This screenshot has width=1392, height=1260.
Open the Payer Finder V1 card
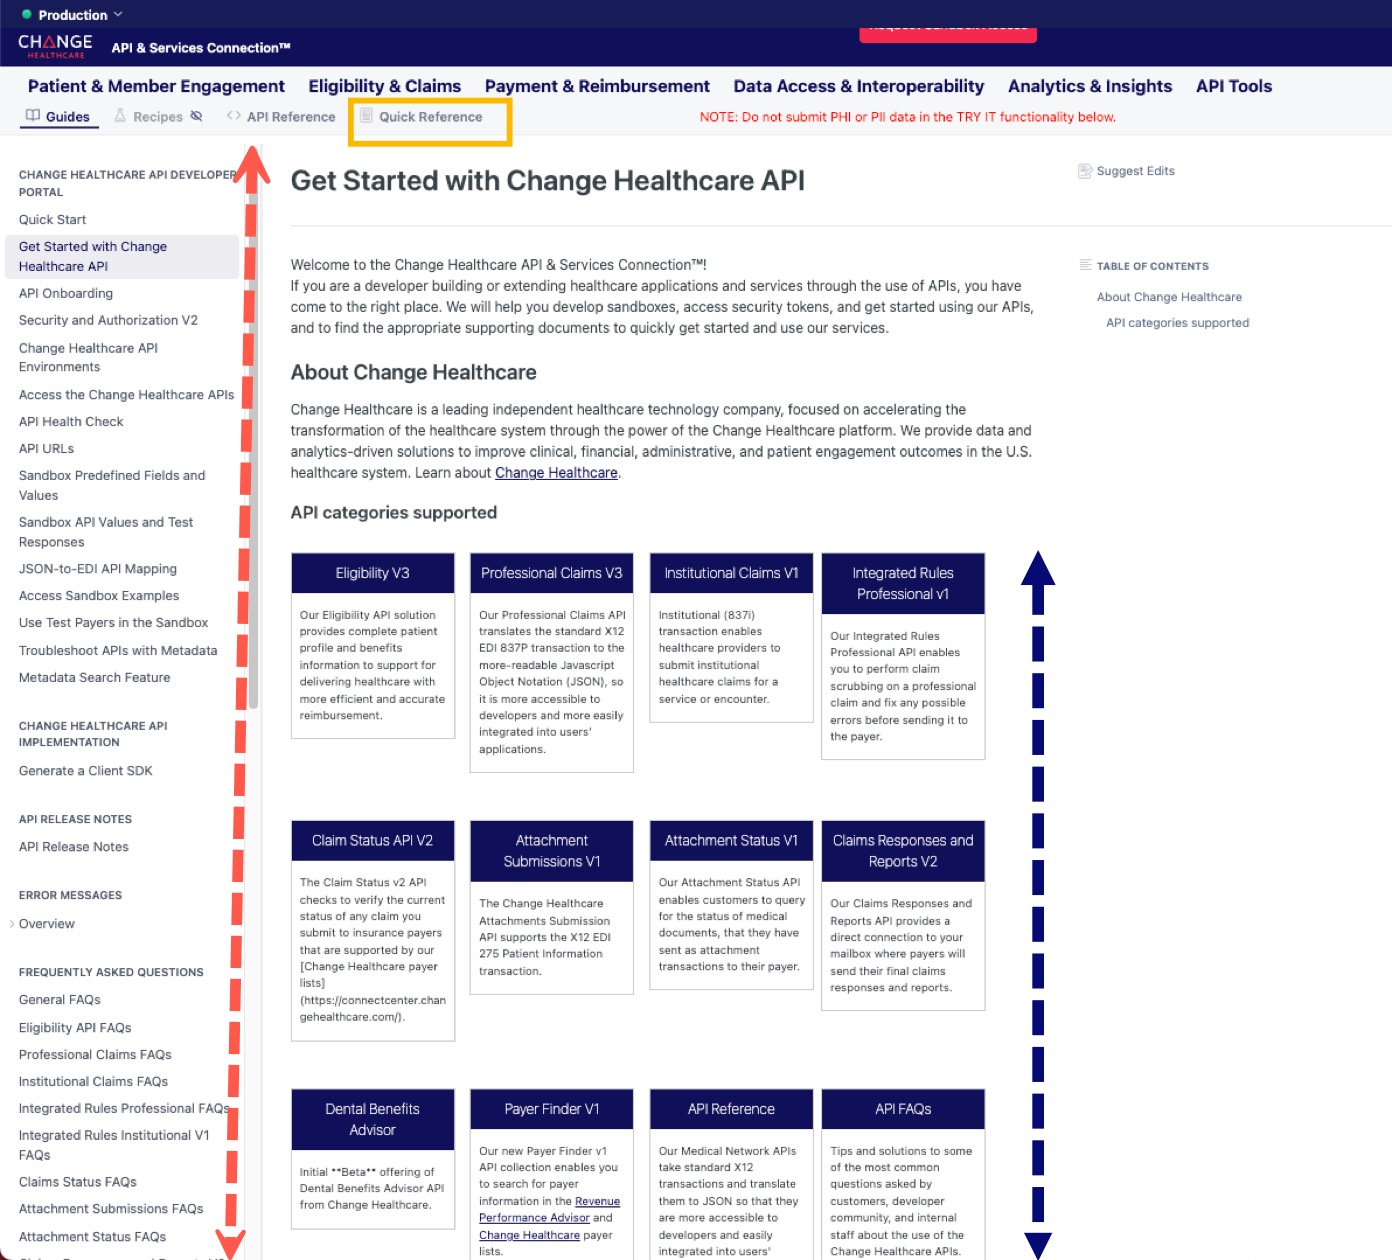click(x=552, y=1174)
